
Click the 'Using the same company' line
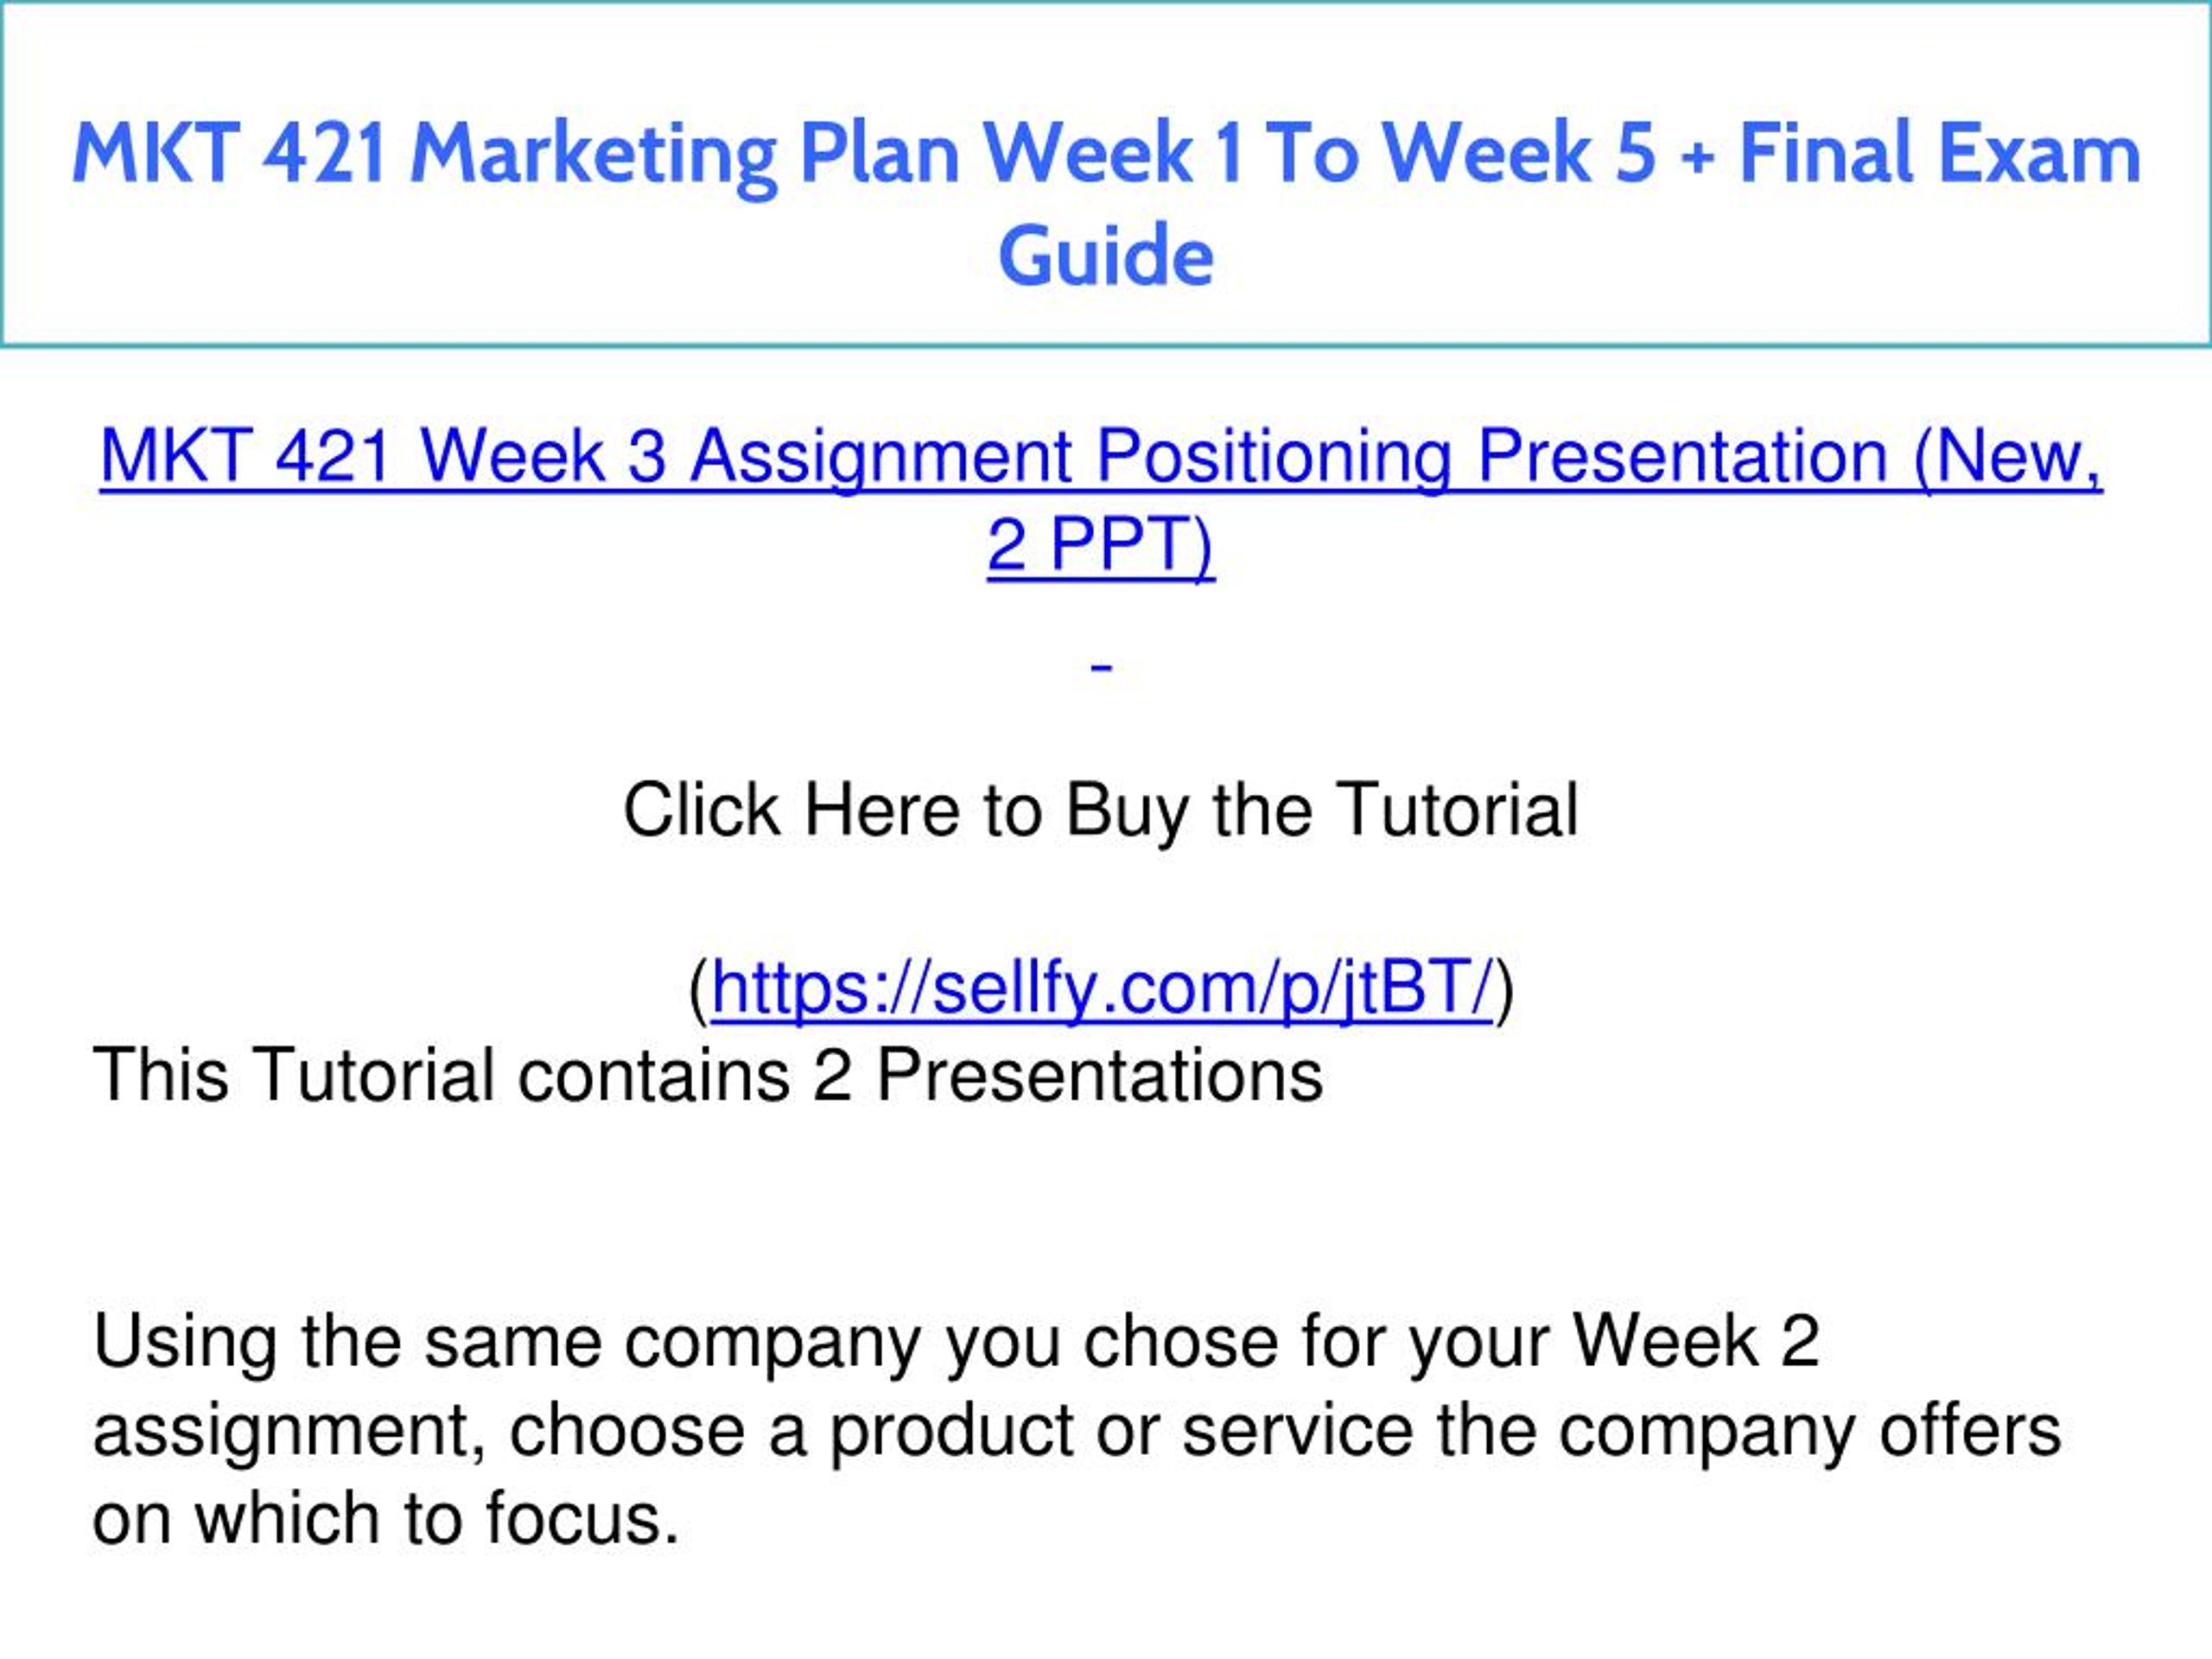[956, 1343]
